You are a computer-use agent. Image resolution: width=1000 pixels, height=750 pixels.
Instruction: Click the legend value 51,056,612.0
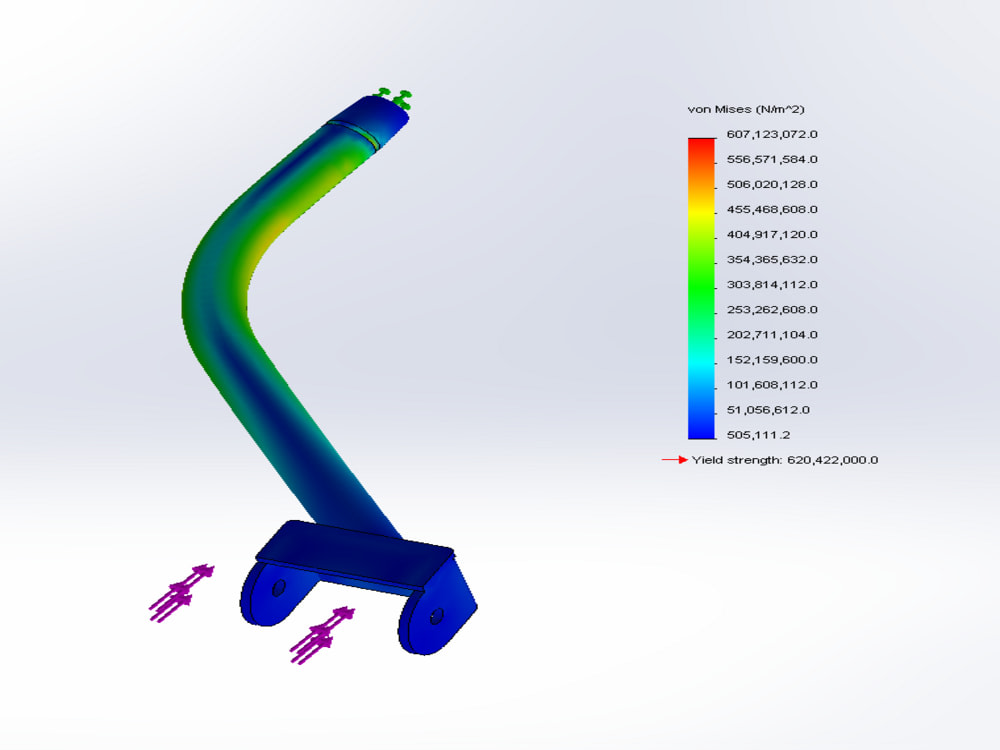pos(768,409)
